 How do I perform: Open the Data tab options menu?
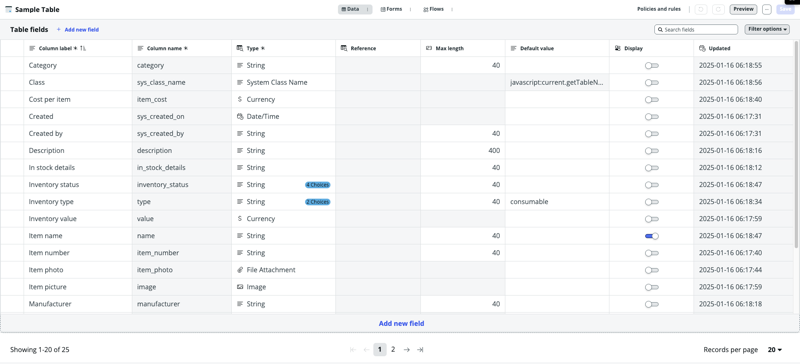point(368,9)
